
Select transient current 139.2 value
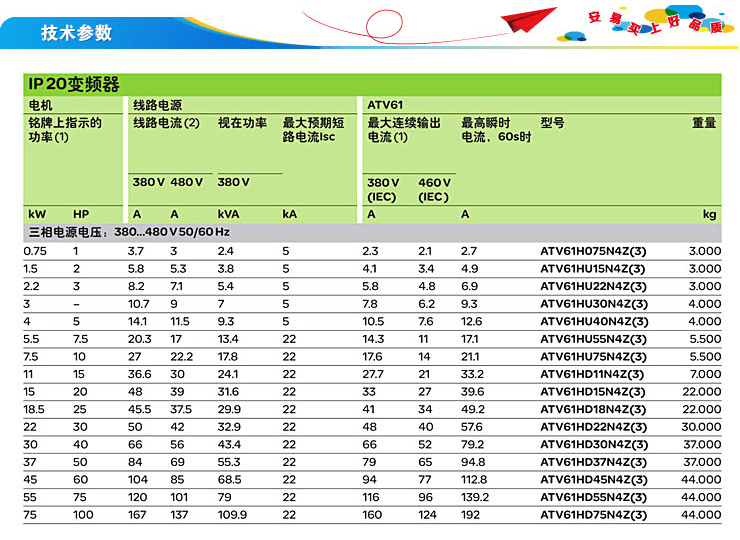click(x=475, y=498)
